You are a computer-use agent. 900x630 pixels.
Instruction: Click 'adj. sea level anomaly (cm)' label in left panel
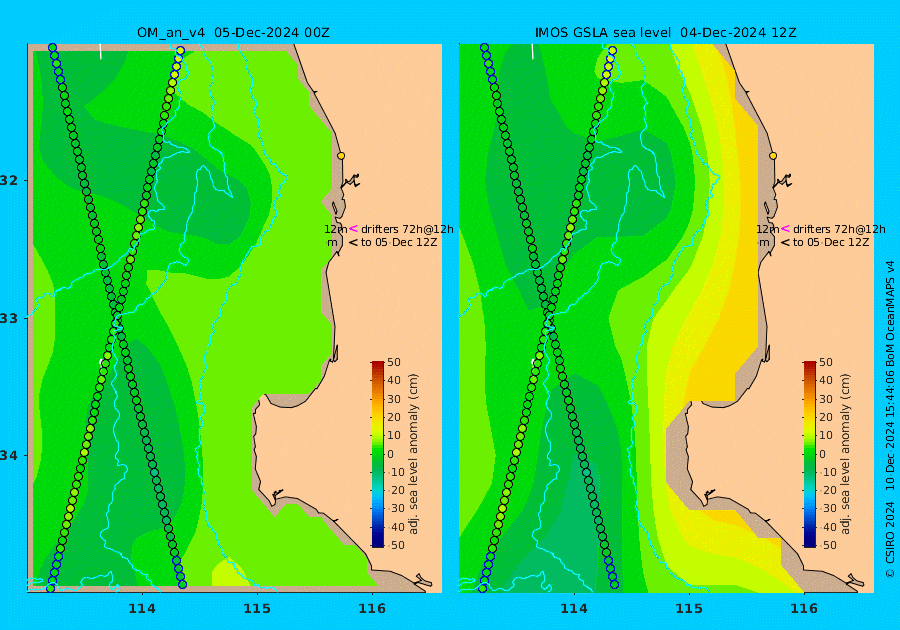point(413,454)
